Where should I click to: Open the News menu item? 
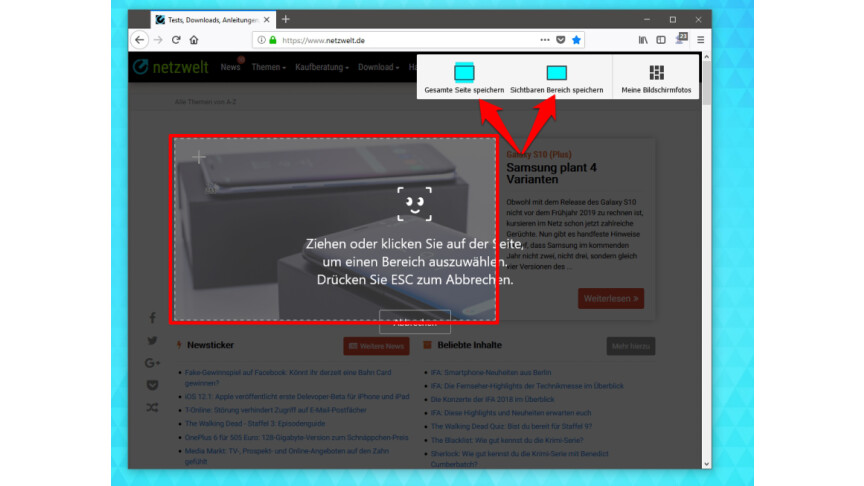(230, 67)
